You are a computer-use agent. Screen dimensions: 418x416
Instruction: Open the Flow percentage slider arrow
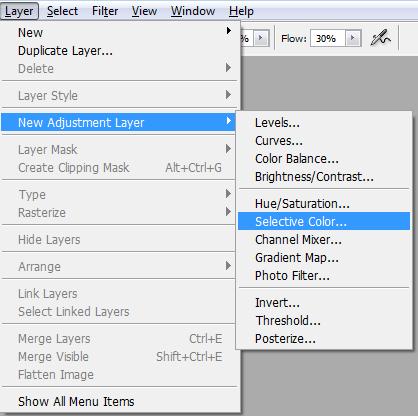353,38
